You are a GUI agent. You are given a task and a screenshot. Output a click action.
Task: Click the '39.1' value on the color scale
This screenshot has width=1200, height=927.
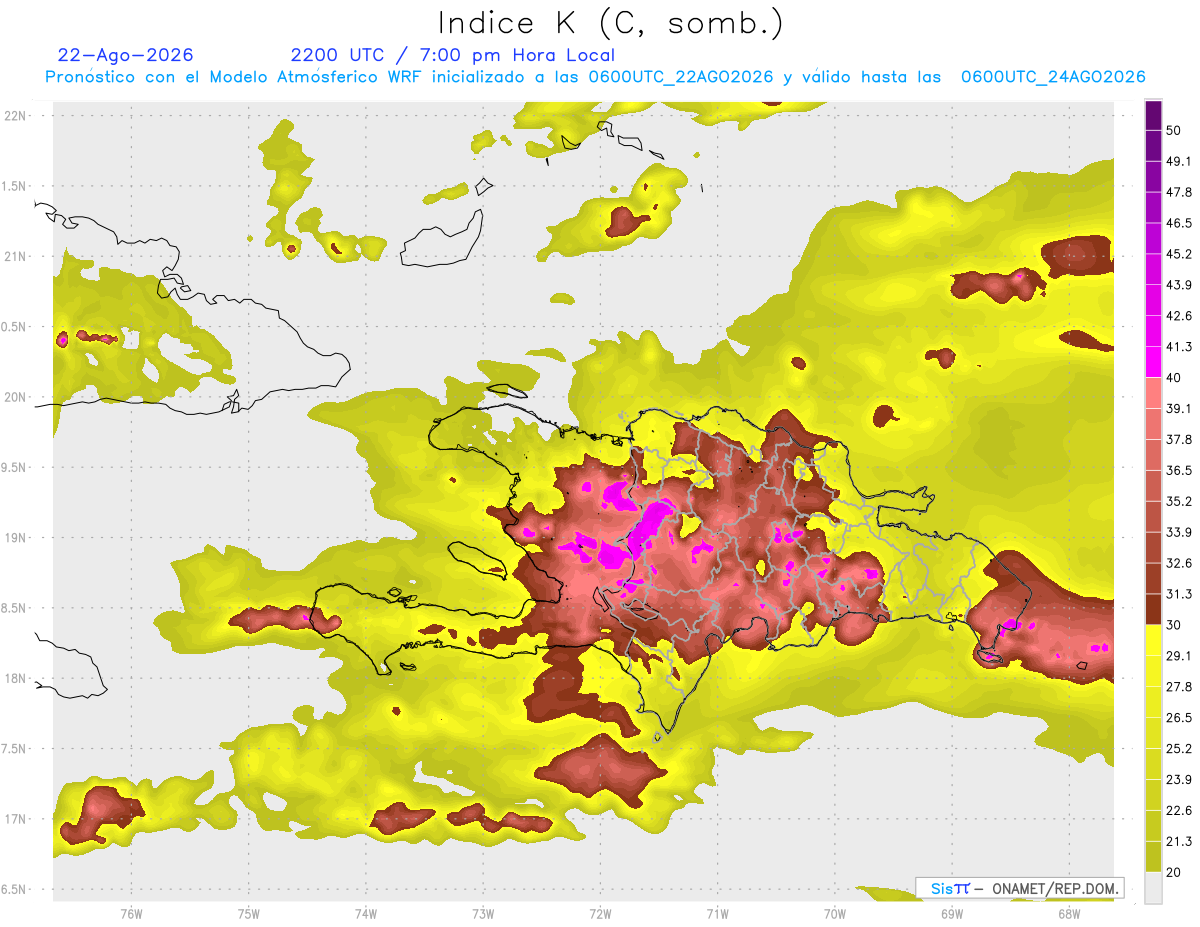(x=1179, y=409)
